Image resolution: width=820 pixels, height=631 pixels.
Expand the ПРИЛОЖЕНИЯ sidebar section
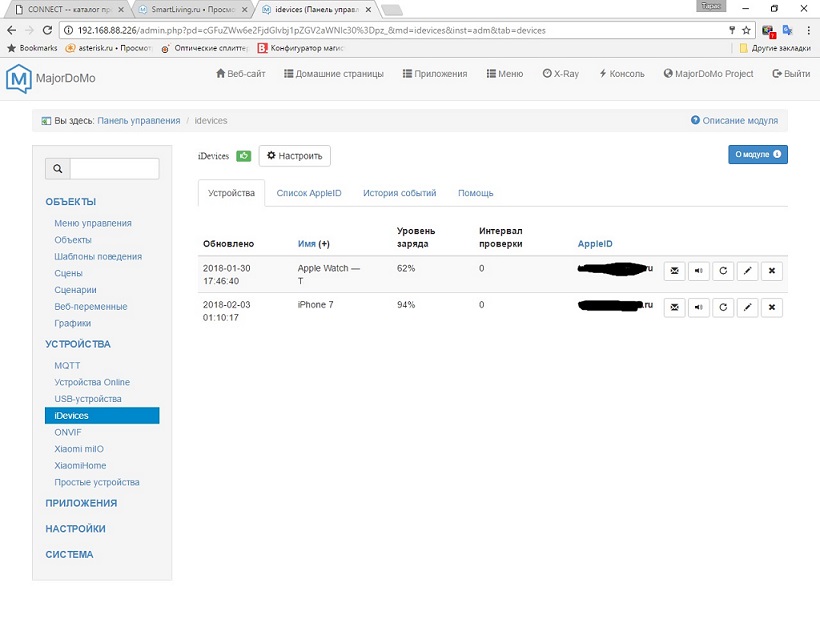[81, 503]
